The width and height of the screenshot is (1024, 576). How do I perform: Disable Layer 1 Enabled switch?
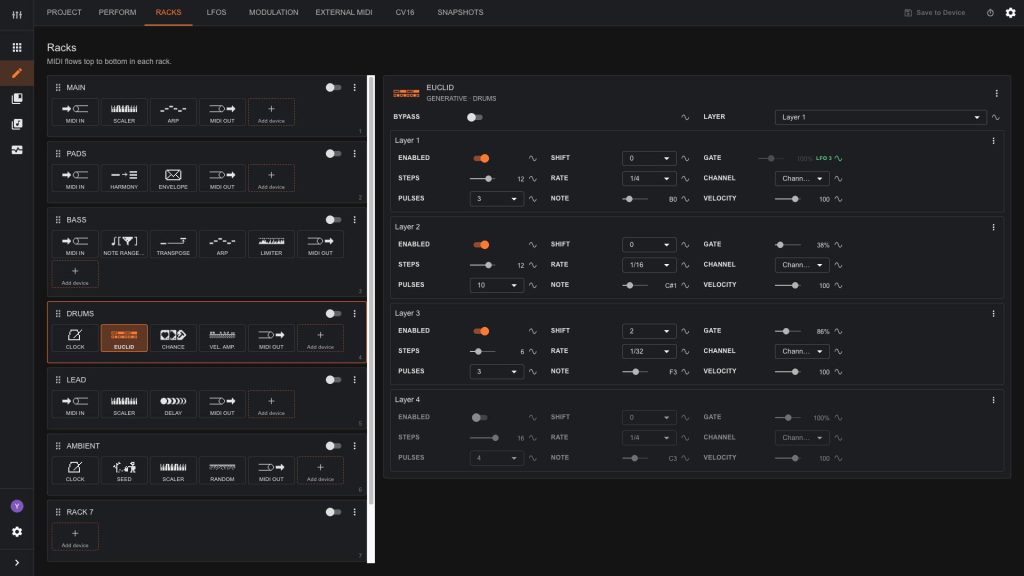tap(481, 158)
